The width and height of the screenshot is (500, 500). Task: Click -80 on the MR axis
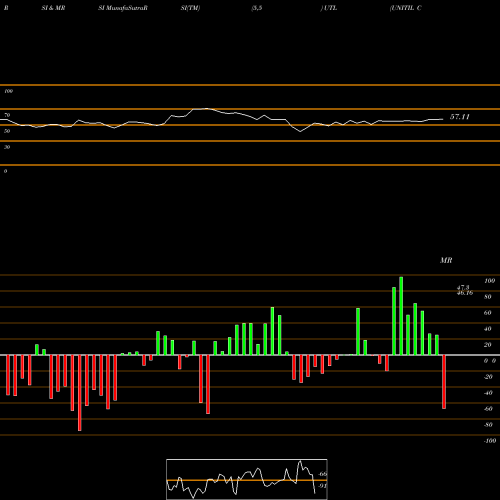[x=488, y=425]
